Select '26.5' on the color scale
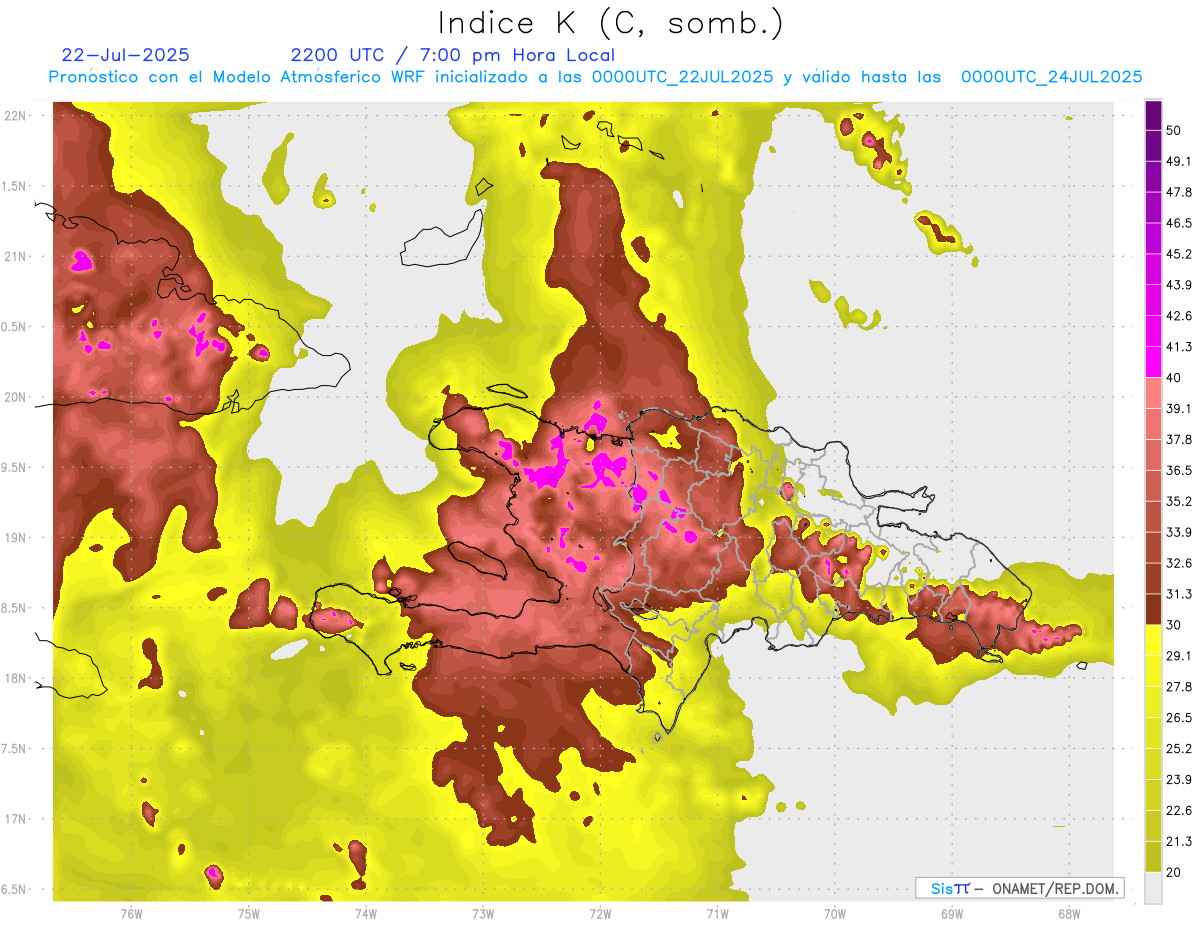This screenshot has width=1200, height=927. pyautogui.click(x=1179, y=718)
